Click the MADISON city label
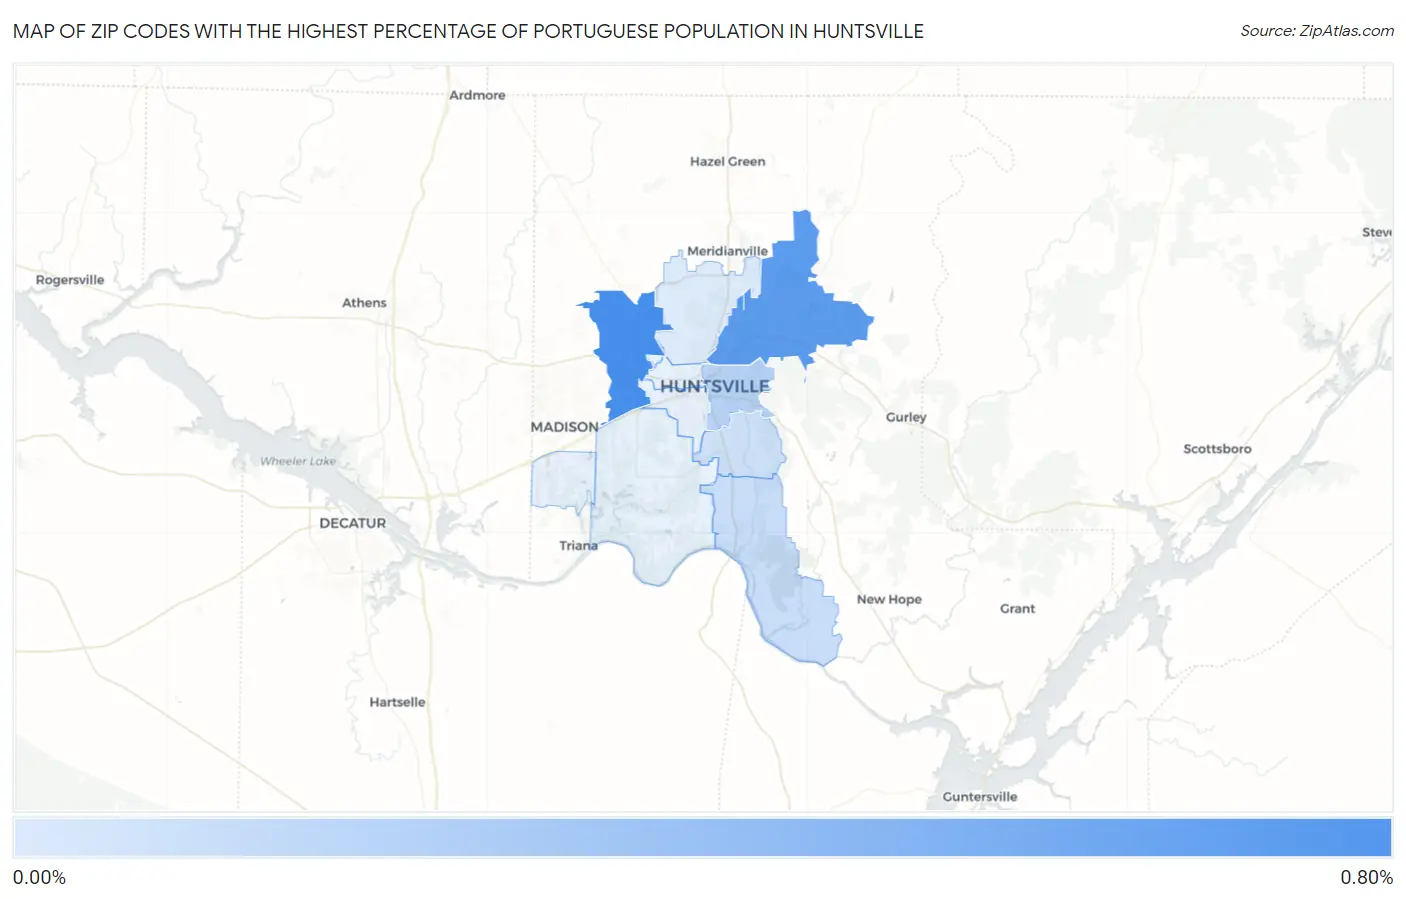Viewport: 1406px width, 899px height. point(564,427)
